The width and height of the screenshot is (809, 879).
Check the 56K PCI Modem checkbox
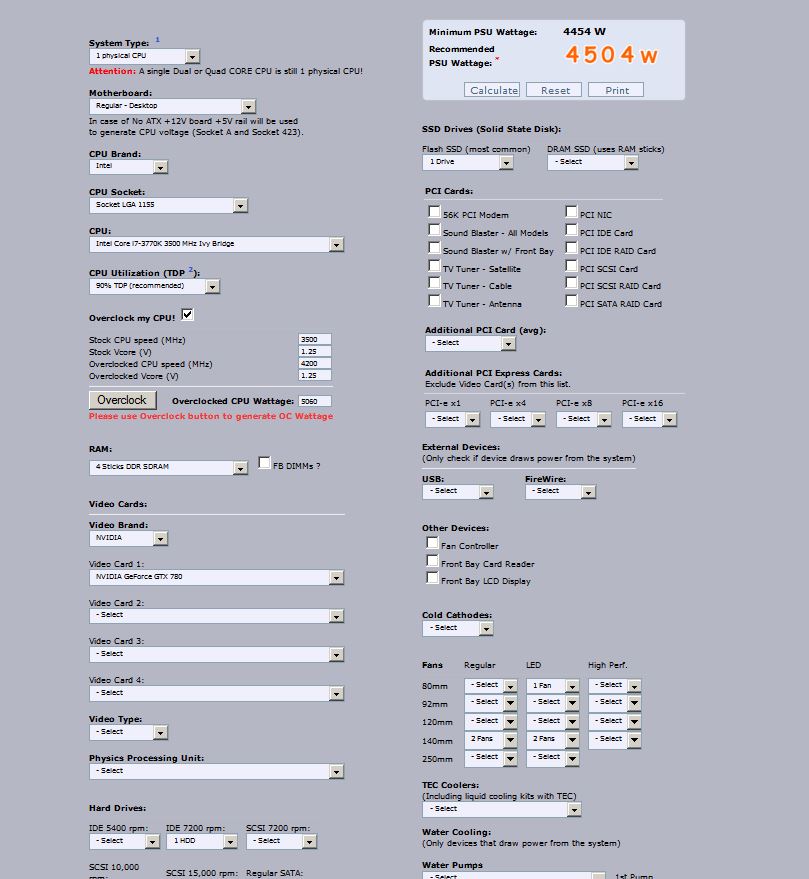tap(434, 211)
